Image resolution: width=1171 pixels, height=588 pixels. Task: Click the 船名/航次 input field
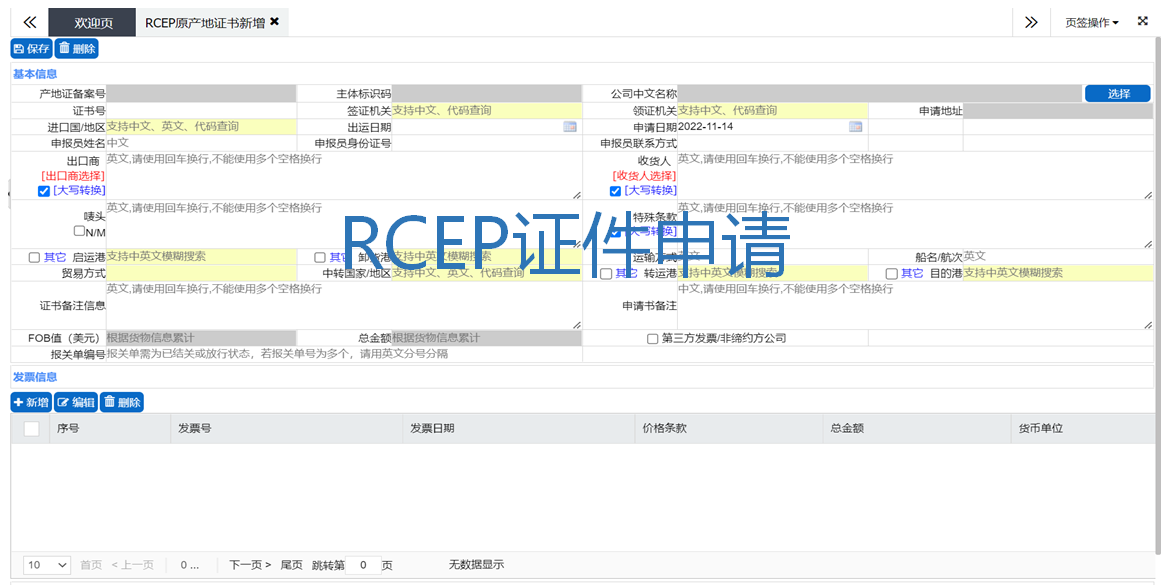[1057, 256]
